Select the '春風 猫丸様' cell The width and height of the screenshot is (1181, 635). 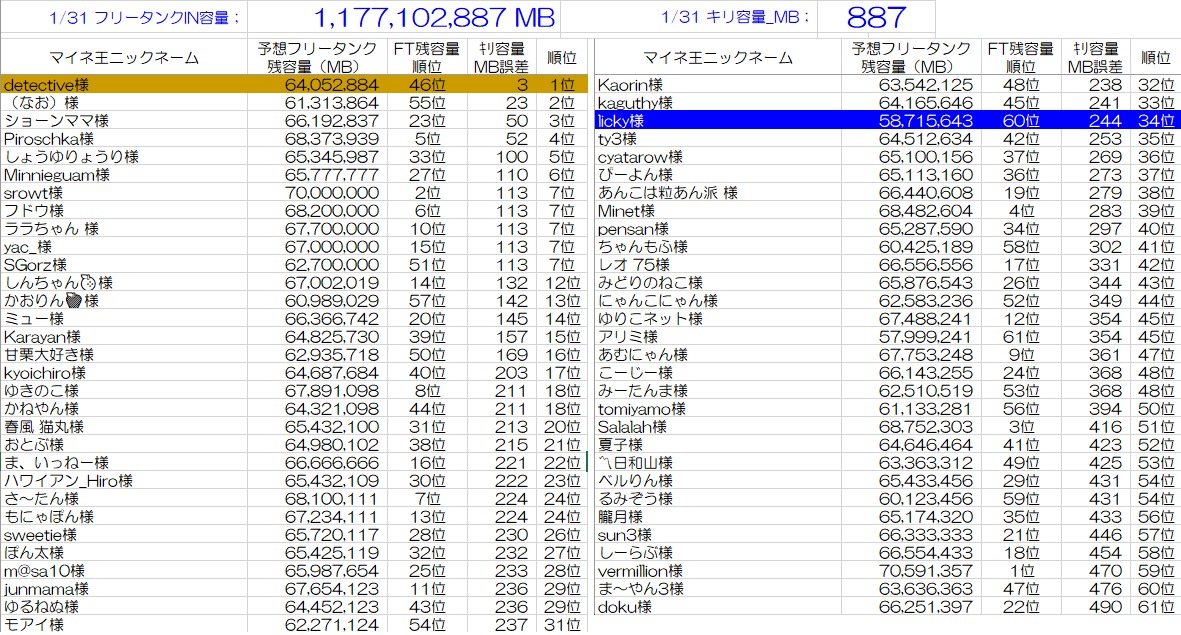click(x=124, y=427)
